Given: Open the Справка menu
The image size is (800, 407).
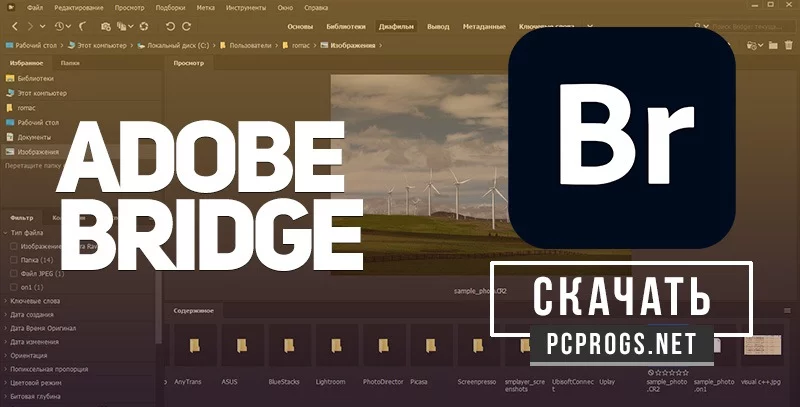Looking at the screenshot, I should coord(316,8).
